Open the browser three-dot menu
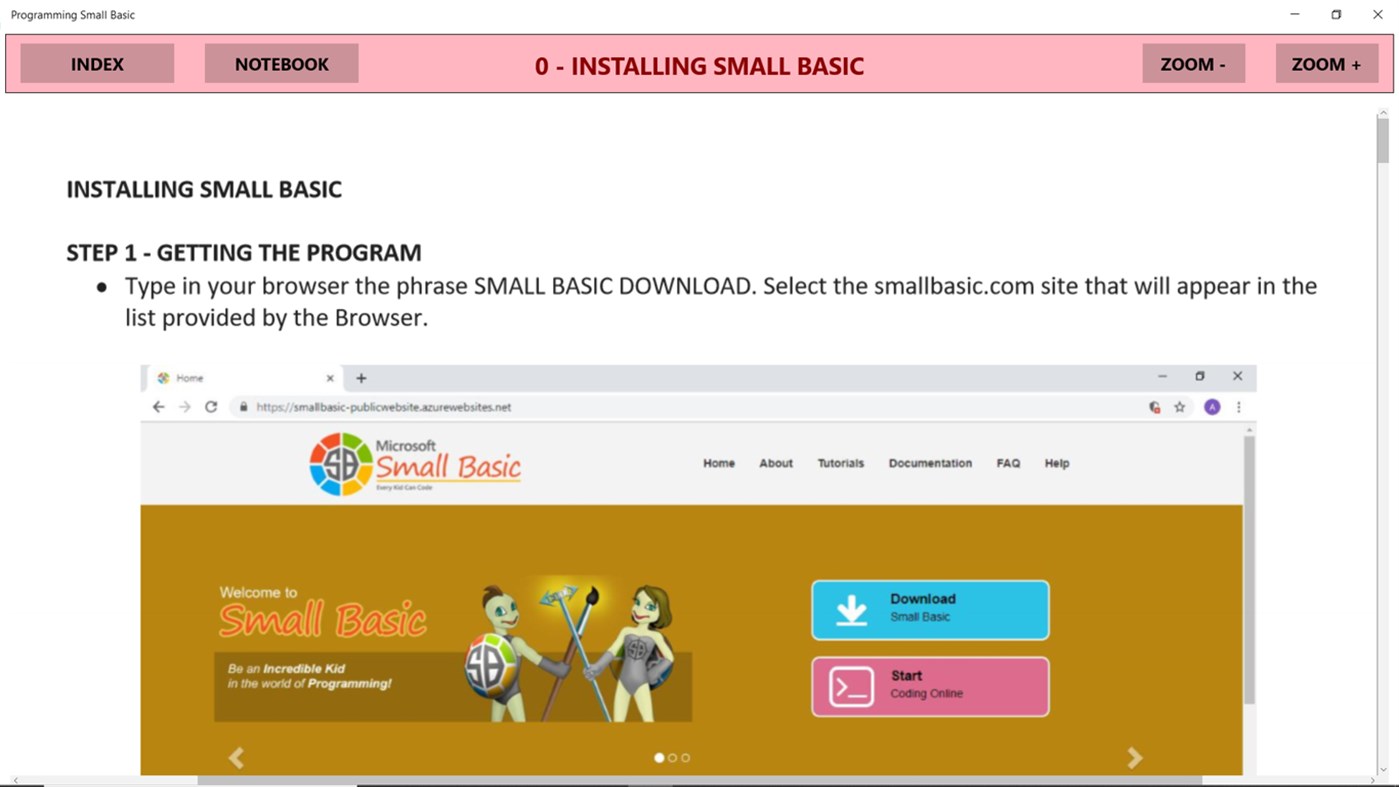Image resolution: width=1399 pixels, height=787 pixels. pyautogui.click(x=1238, y=407)
